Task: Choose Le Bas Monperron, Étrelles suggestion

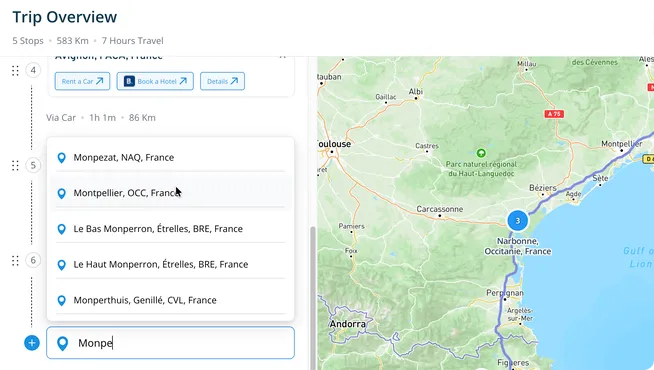Action: (x=171, y=229)
